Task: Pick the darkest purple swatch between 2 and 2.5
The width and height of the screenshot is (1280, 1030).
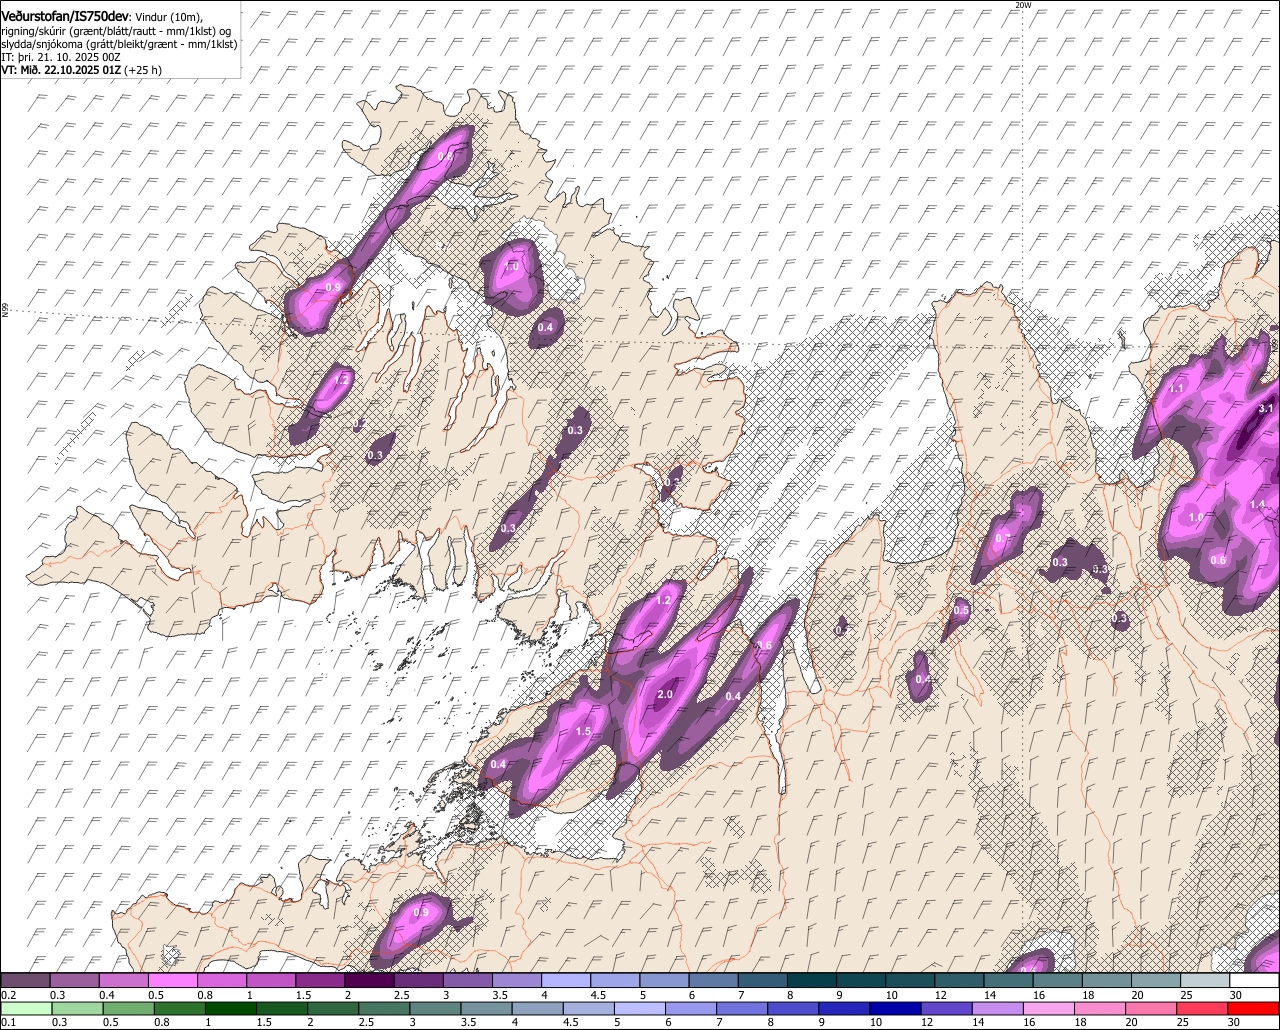Action: tap(369, 980)
